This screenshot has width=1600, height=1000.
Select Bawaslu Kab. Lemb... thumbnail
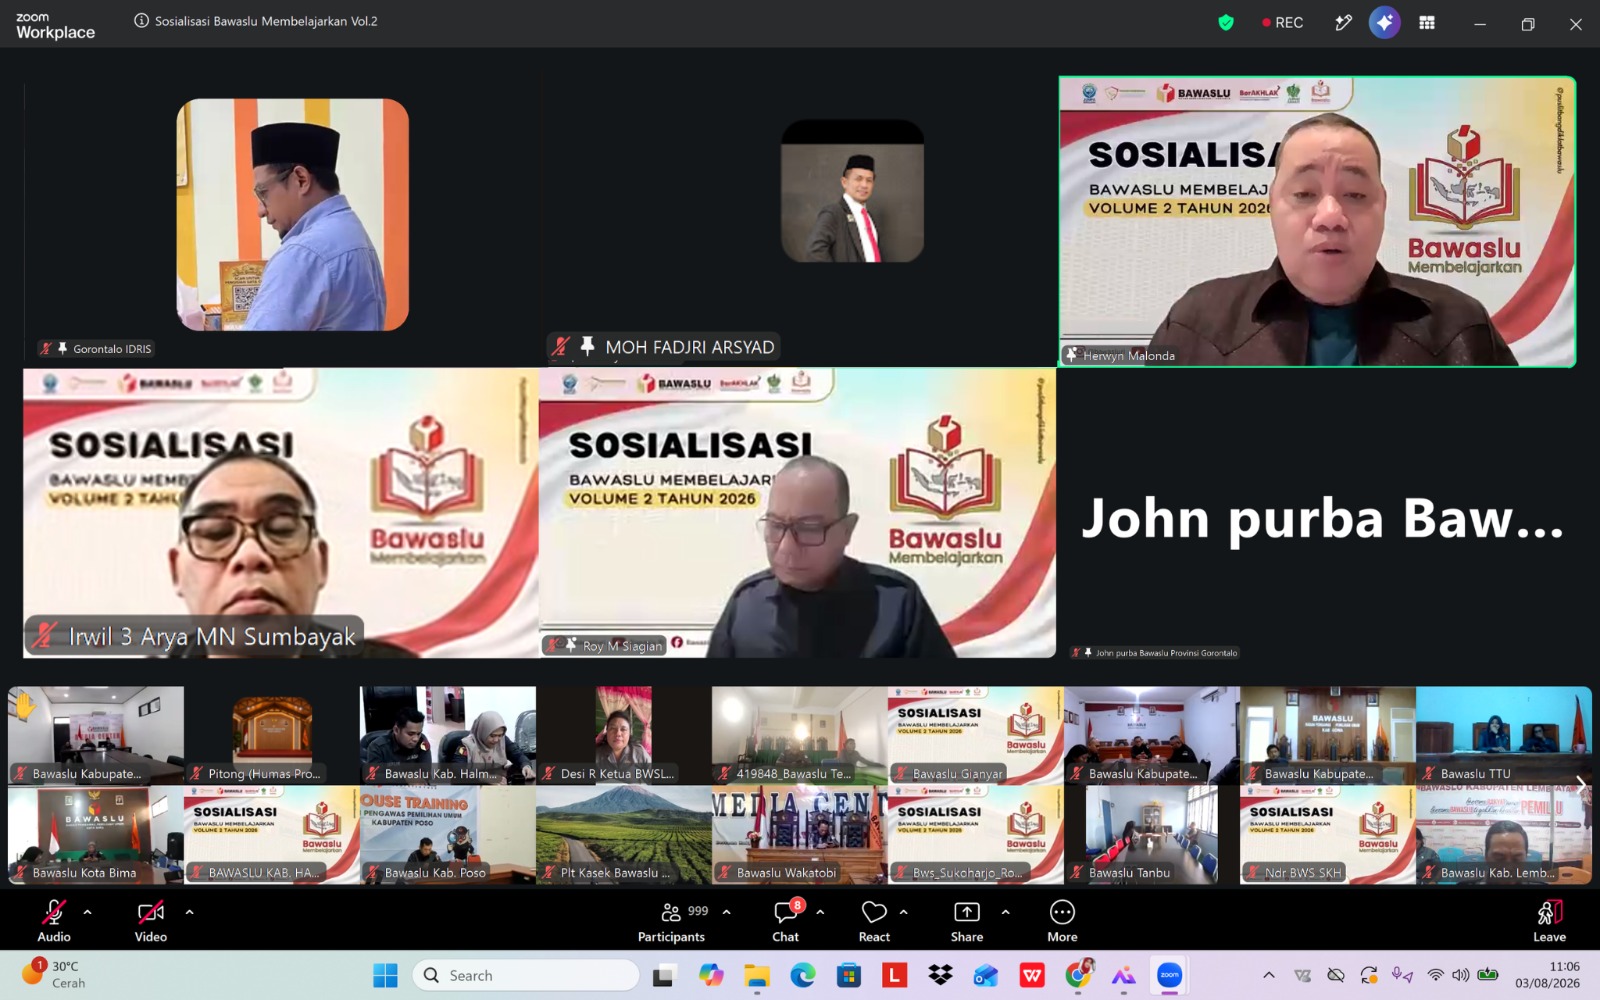(x=1503, y=834)
